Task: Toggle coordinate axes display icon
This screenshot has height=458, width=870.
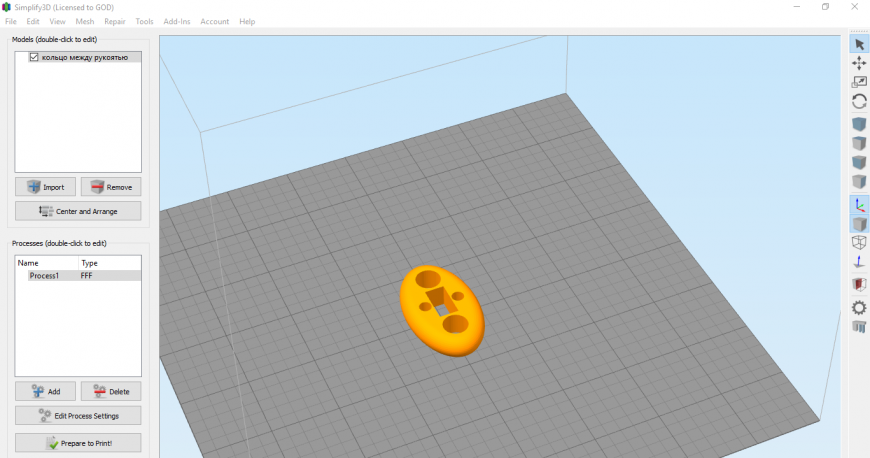Action: [x=859, y=205]
